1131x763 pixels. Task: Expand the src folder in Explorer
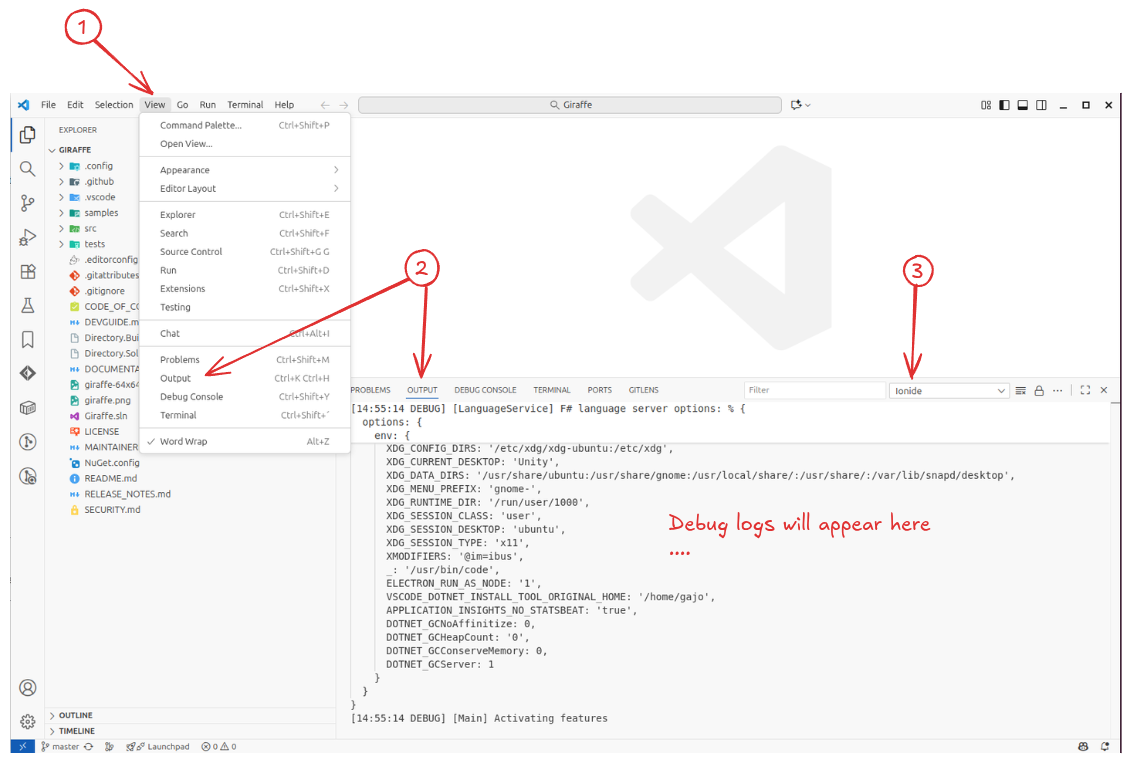tap(90, 229)
